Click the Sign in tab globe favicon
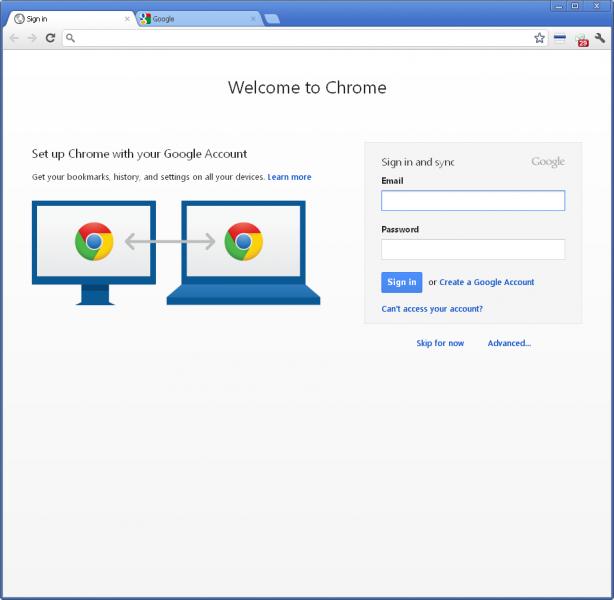Viewport: 614px width, 600px height. (19, 19)
